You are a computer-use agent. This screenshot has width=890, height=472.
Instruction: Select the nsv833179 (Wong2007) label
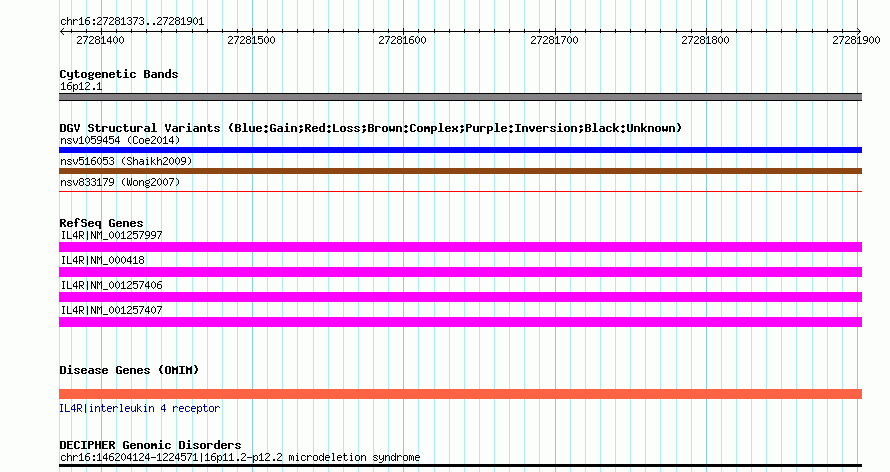pyautogui.click(x=120, y=182)
